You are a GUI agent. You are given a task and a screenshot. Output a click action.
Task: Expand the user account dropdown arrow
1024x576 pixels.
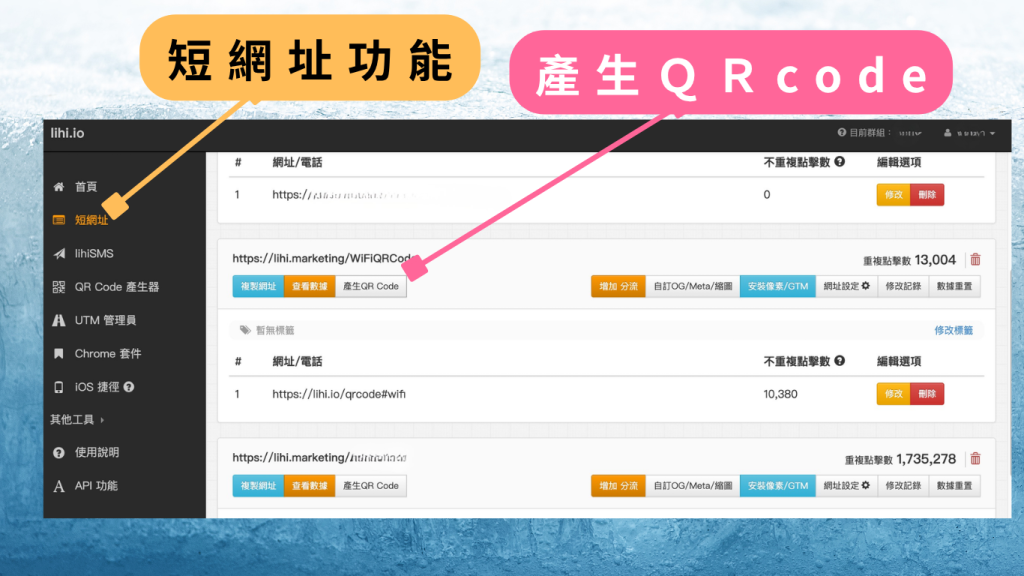[x=992, y=133]
